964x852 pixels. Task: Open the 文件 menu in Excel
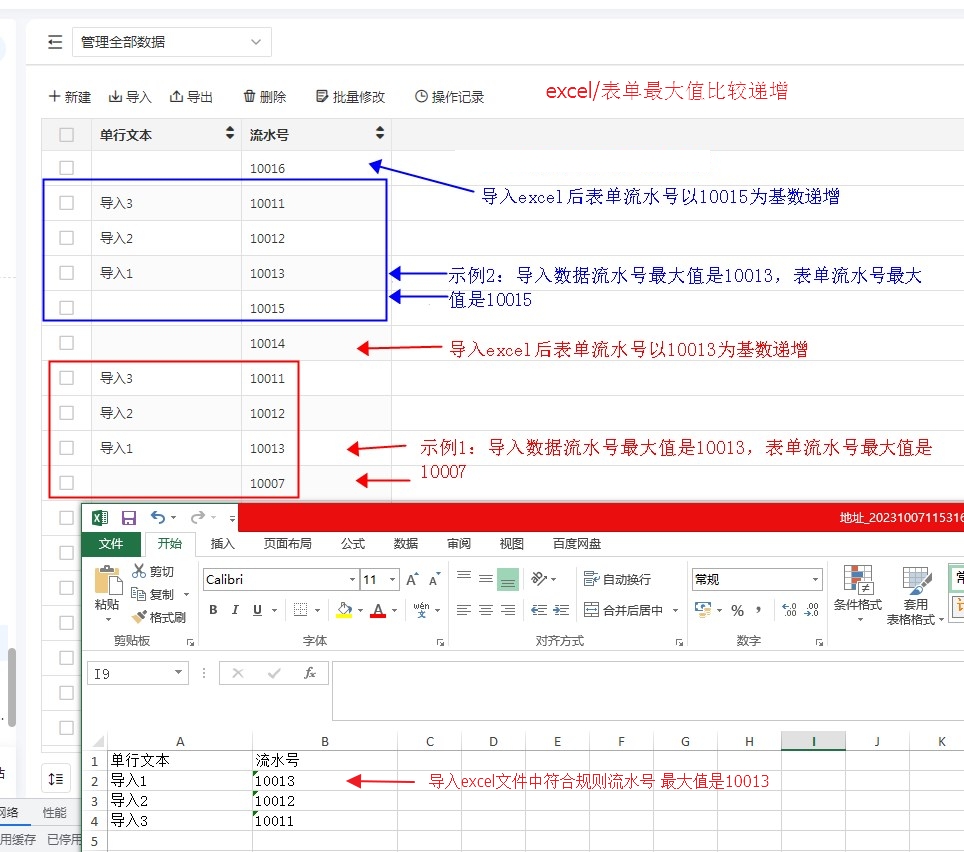pyautogui.click(x=111, y=544)
